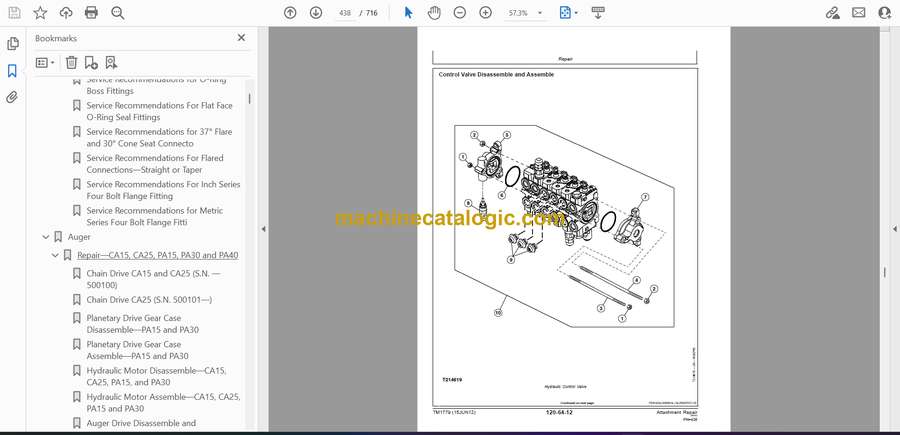The height and width of the screenshot is (435, 900).
Task: Open Repair—CA15, CA25, PA15, PA30 and PA40 bookmark
Action: pyautogui.click(x=158, y=255)
